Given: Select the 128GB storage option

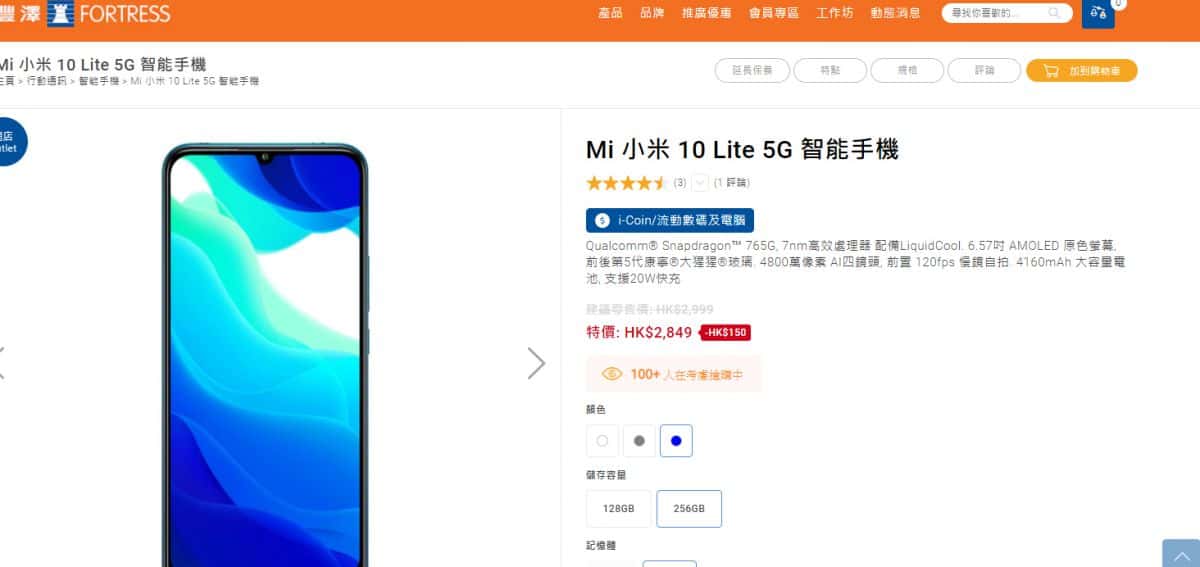Looking at the screenshot, I should [x=618, y=509].
